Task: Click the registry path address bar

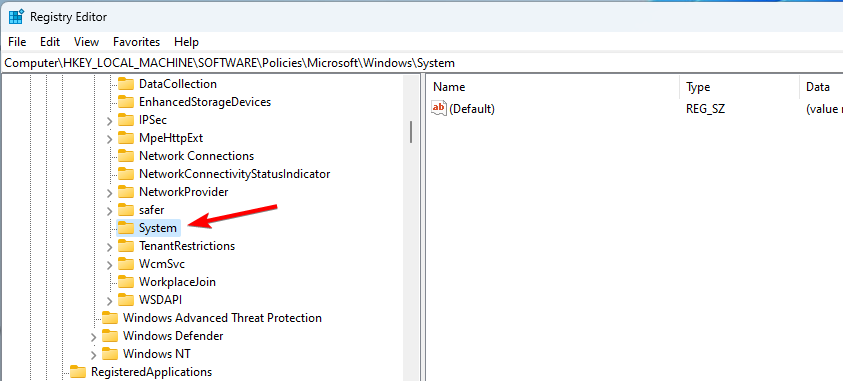Action: click(422, 63)
